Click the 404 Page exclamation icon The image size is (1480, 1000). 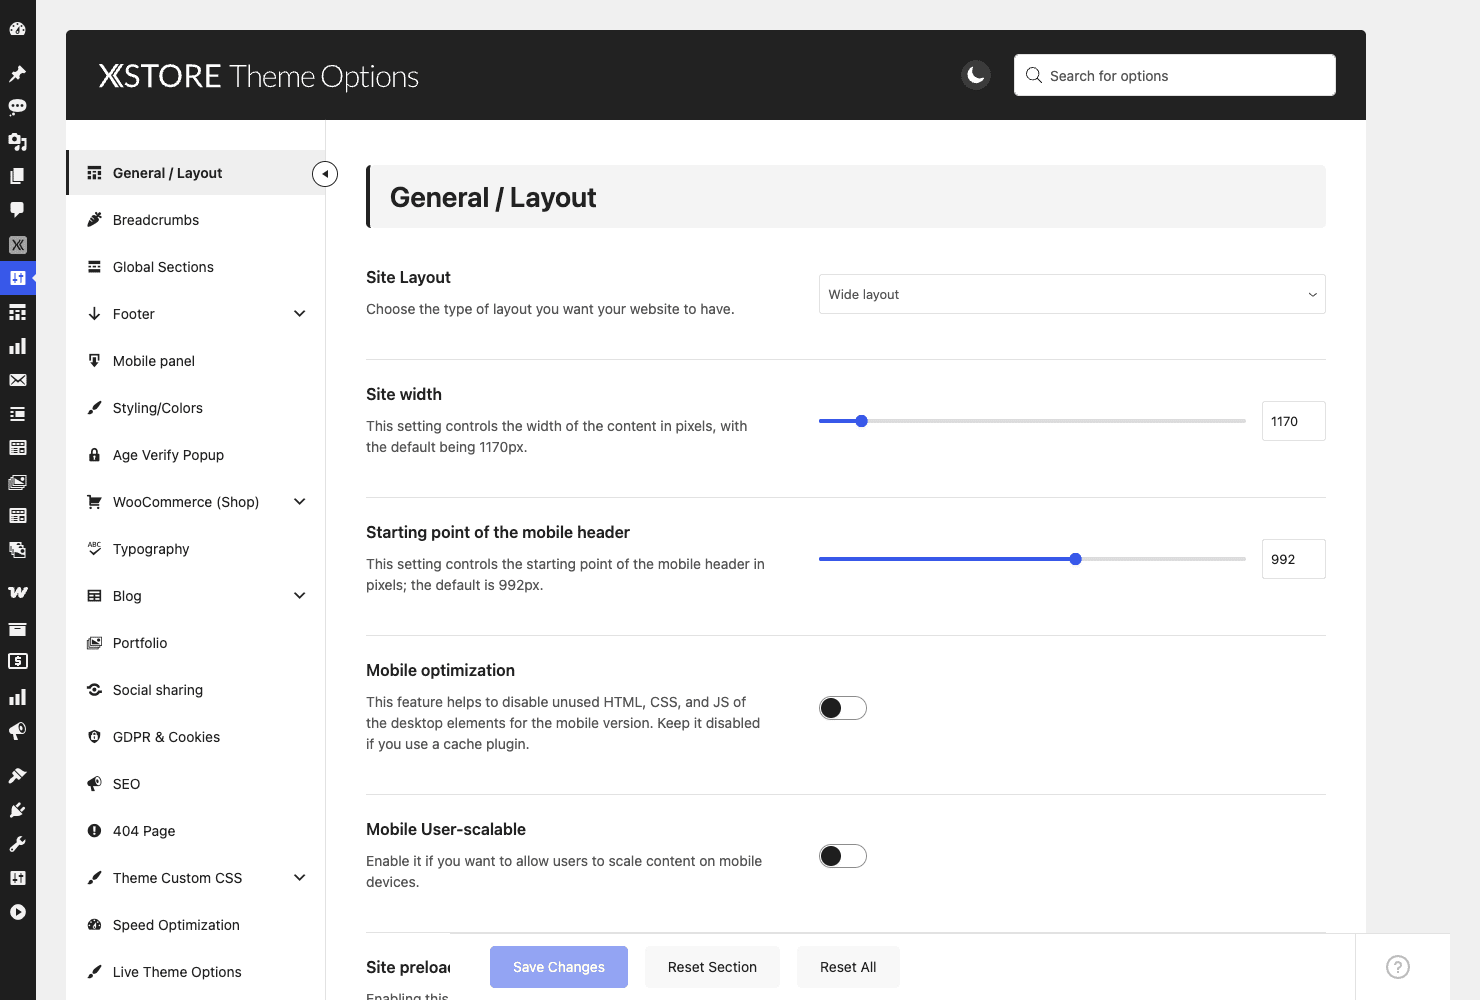coord(94,831)
